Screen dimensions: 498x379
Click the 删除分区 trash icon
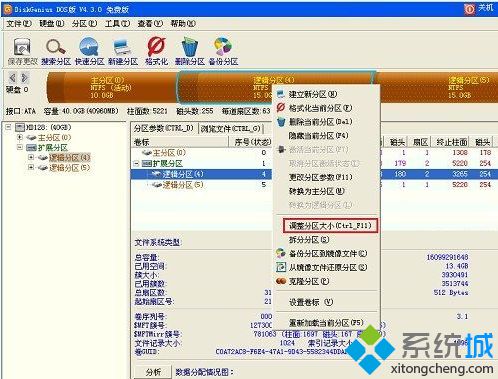point(190,47)
